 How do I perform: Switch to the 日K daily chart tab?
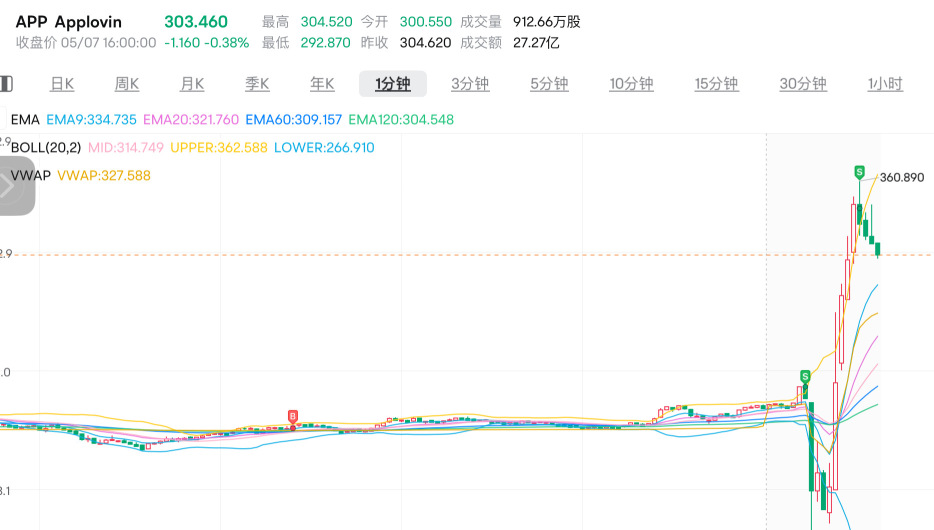pos(62,84)
